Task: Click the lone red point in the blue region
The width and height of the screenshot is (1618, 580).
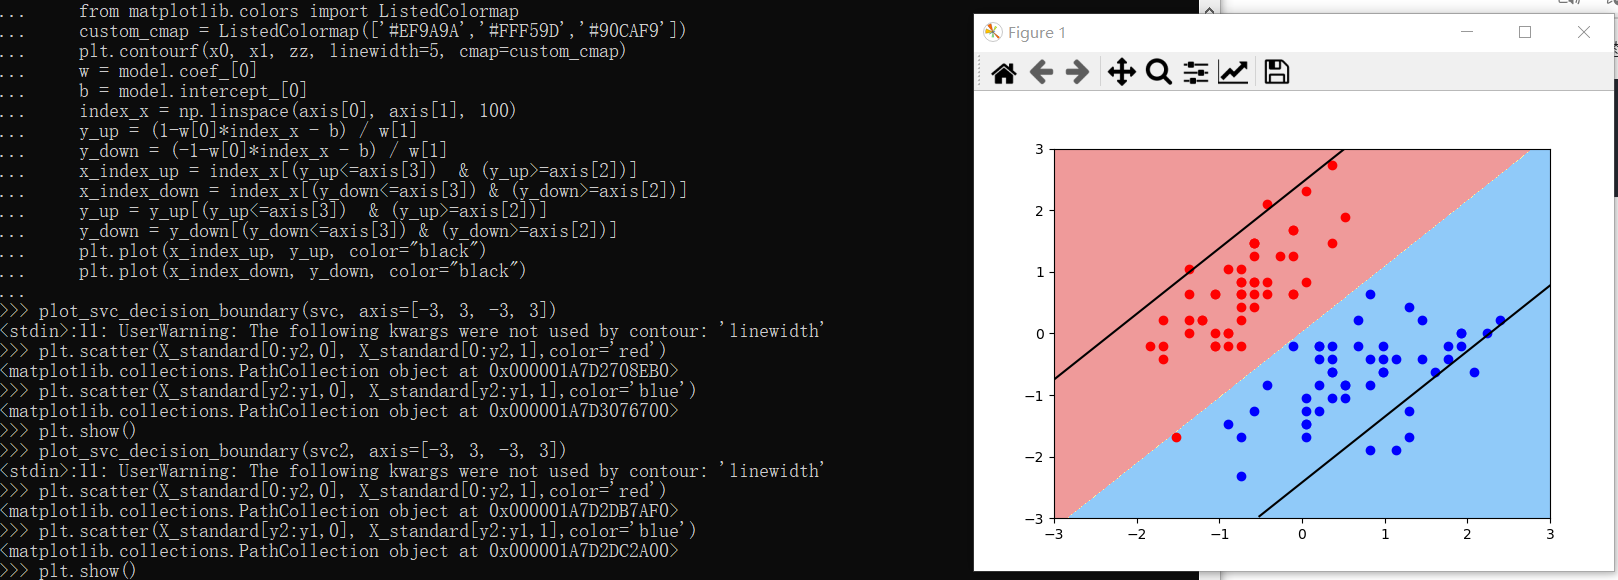Action: point(1176,437)
